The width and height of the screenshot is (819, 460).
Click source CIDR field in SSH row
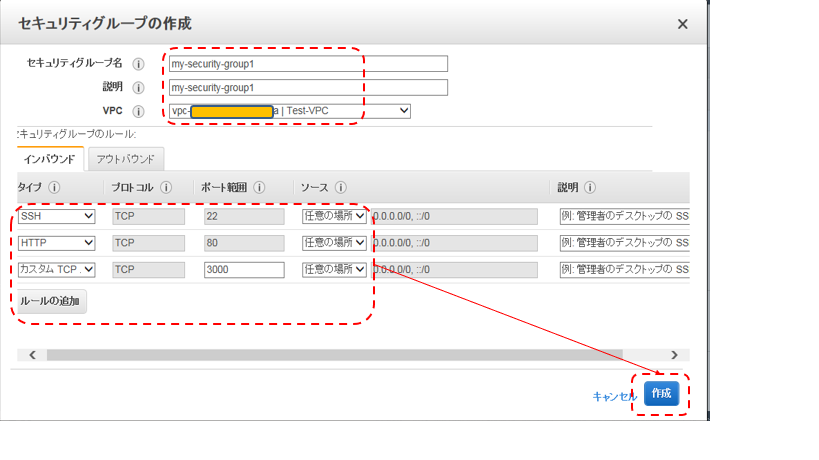pos(454,216)
